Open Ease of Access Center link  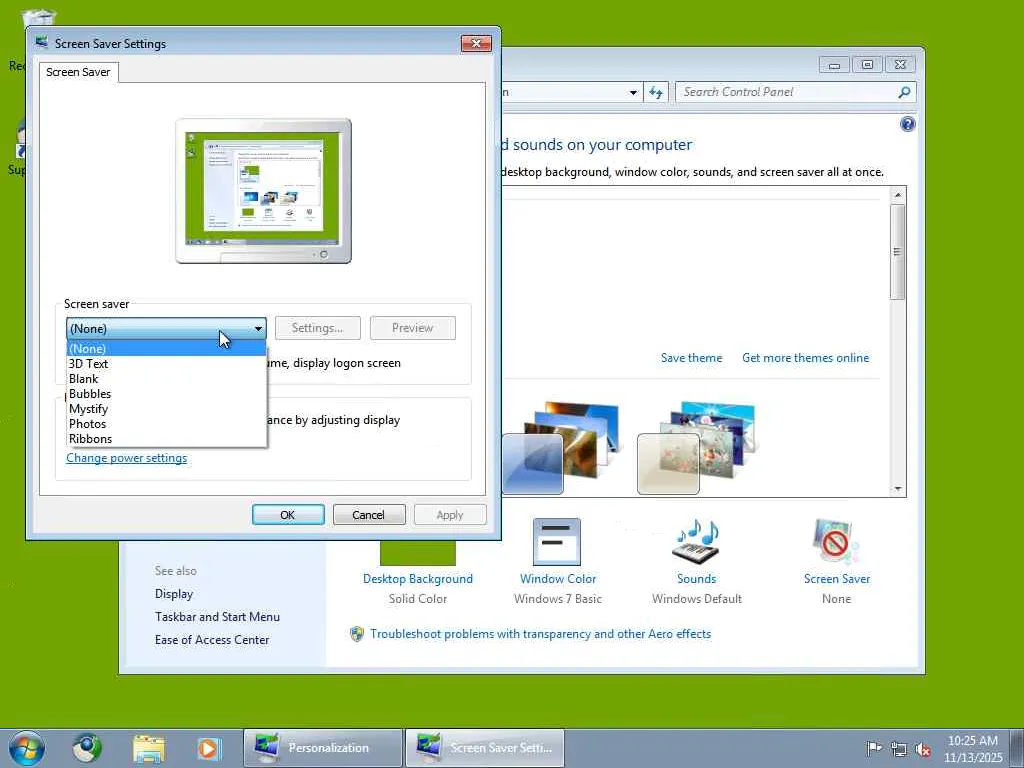click(x=212, y=640)
